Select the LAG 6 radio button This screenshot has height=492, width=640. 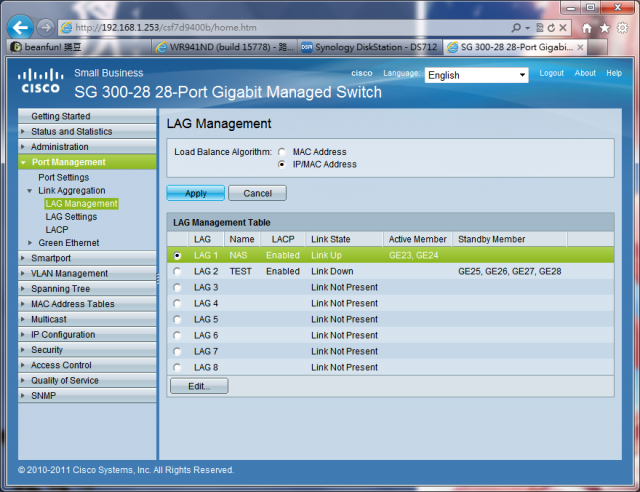177,336
